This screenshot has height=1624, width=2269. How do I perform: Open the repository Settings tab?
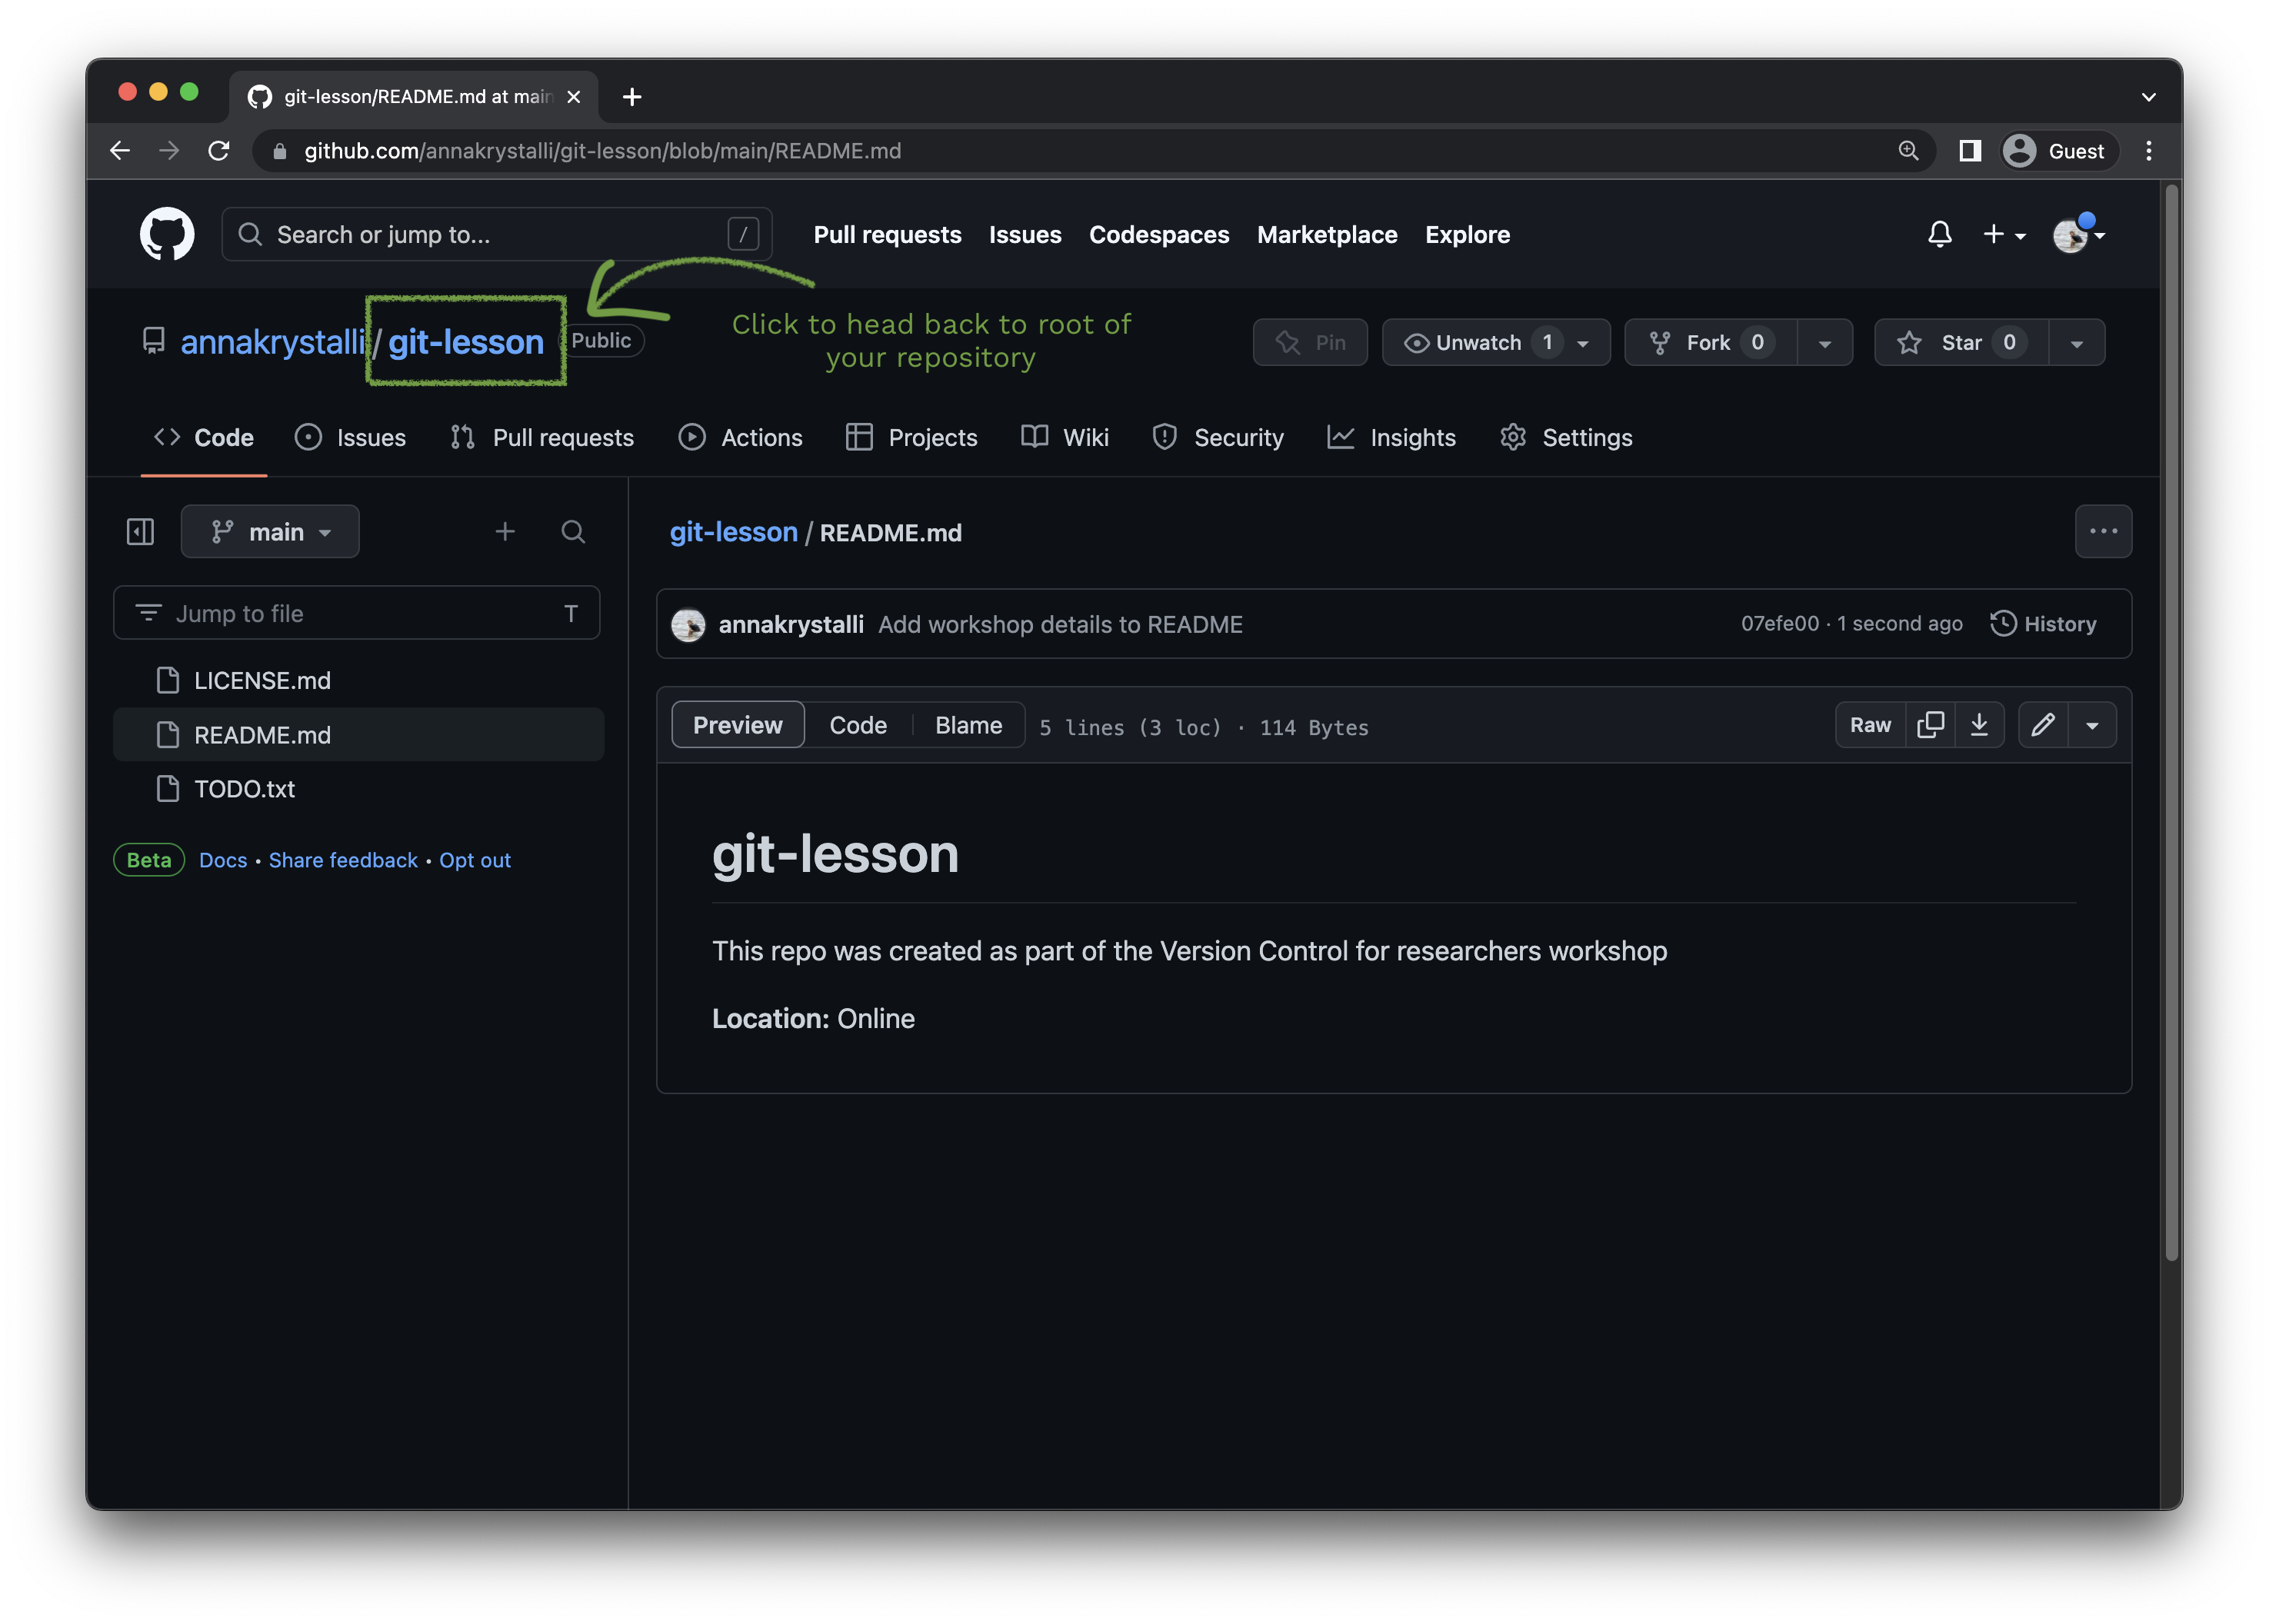[1566, 437]
